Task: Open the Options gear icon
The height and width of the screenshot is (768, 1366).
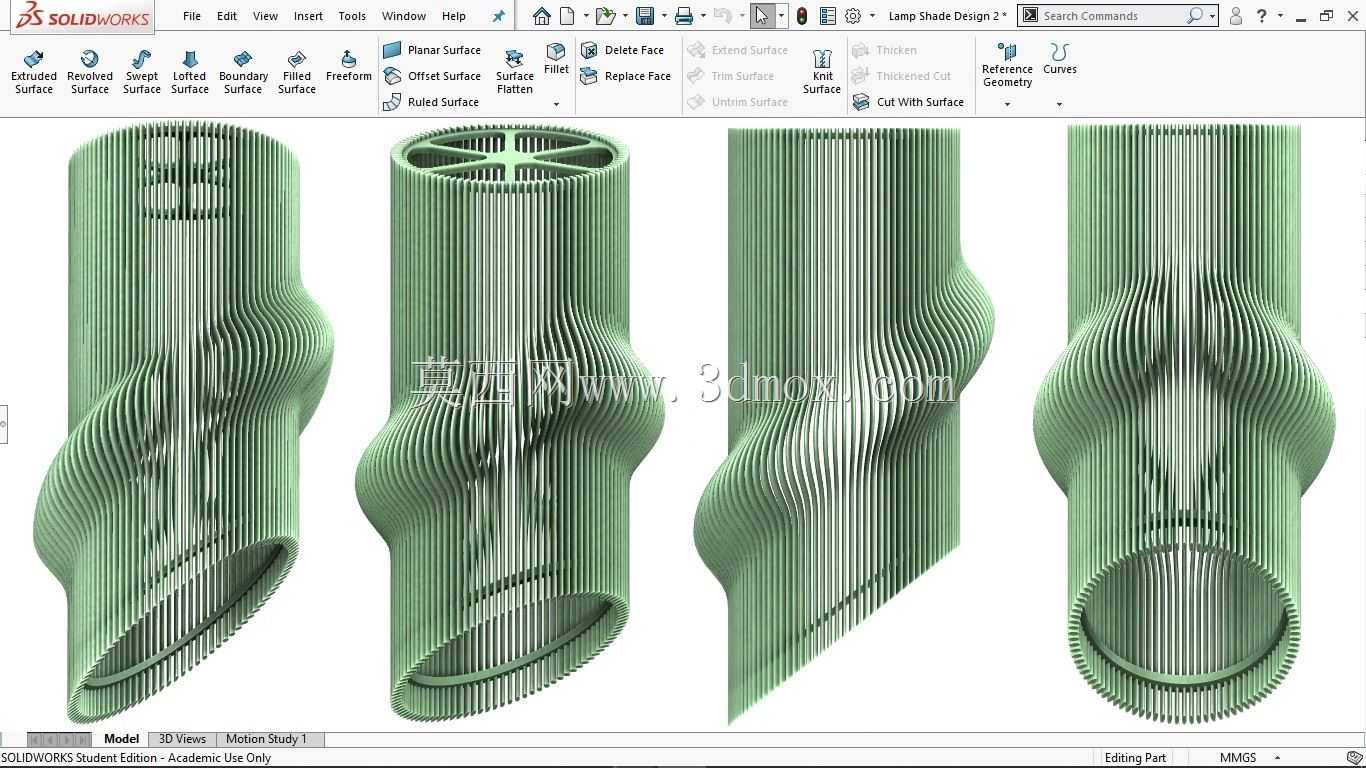Action: pos(853,16)
